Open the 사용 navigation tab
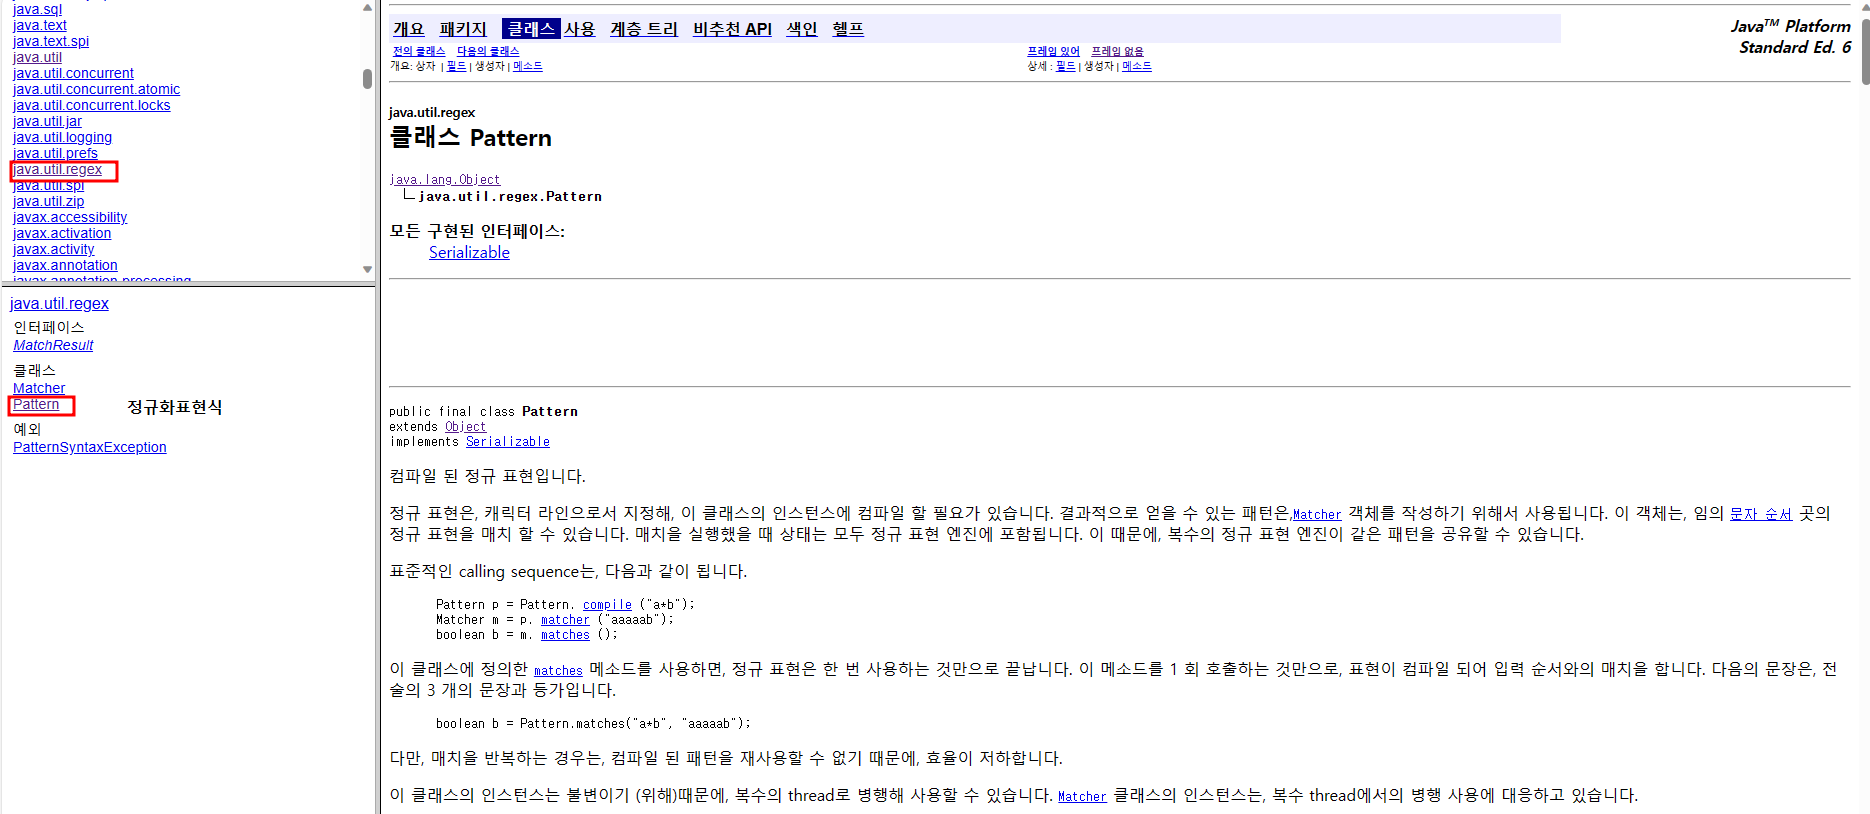Screen dimensions: 1870x814 (x=579, y=29)
